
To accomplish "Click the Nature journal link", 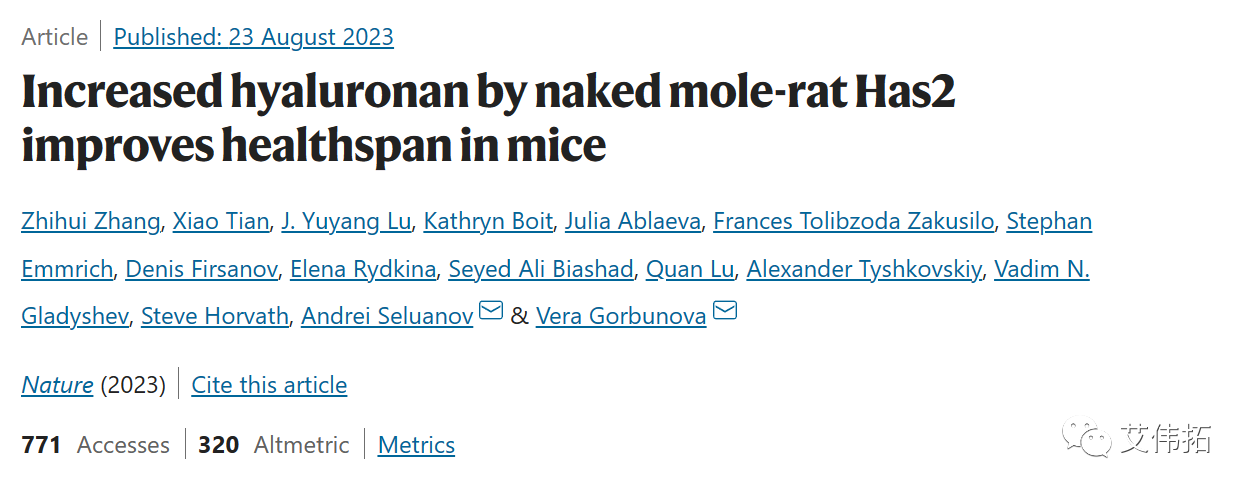I will (57, 385).
